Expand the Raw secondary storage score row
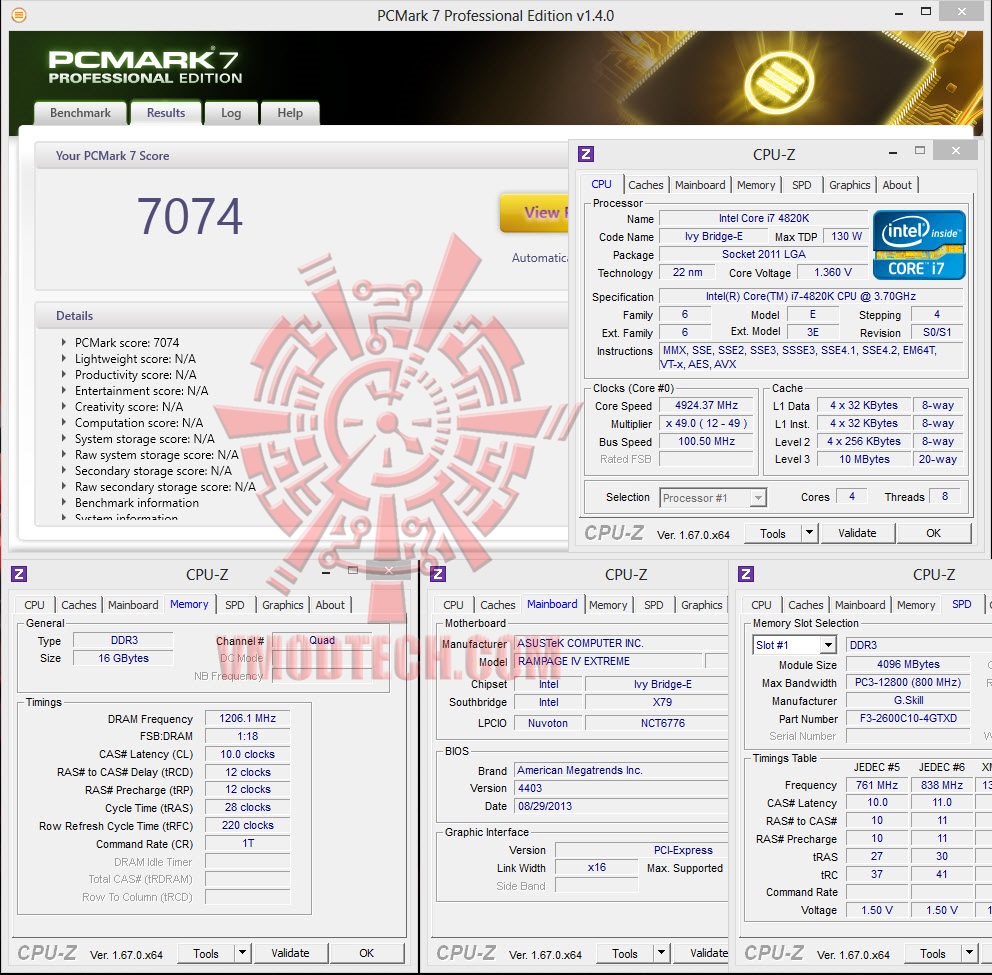 [63, 487]
